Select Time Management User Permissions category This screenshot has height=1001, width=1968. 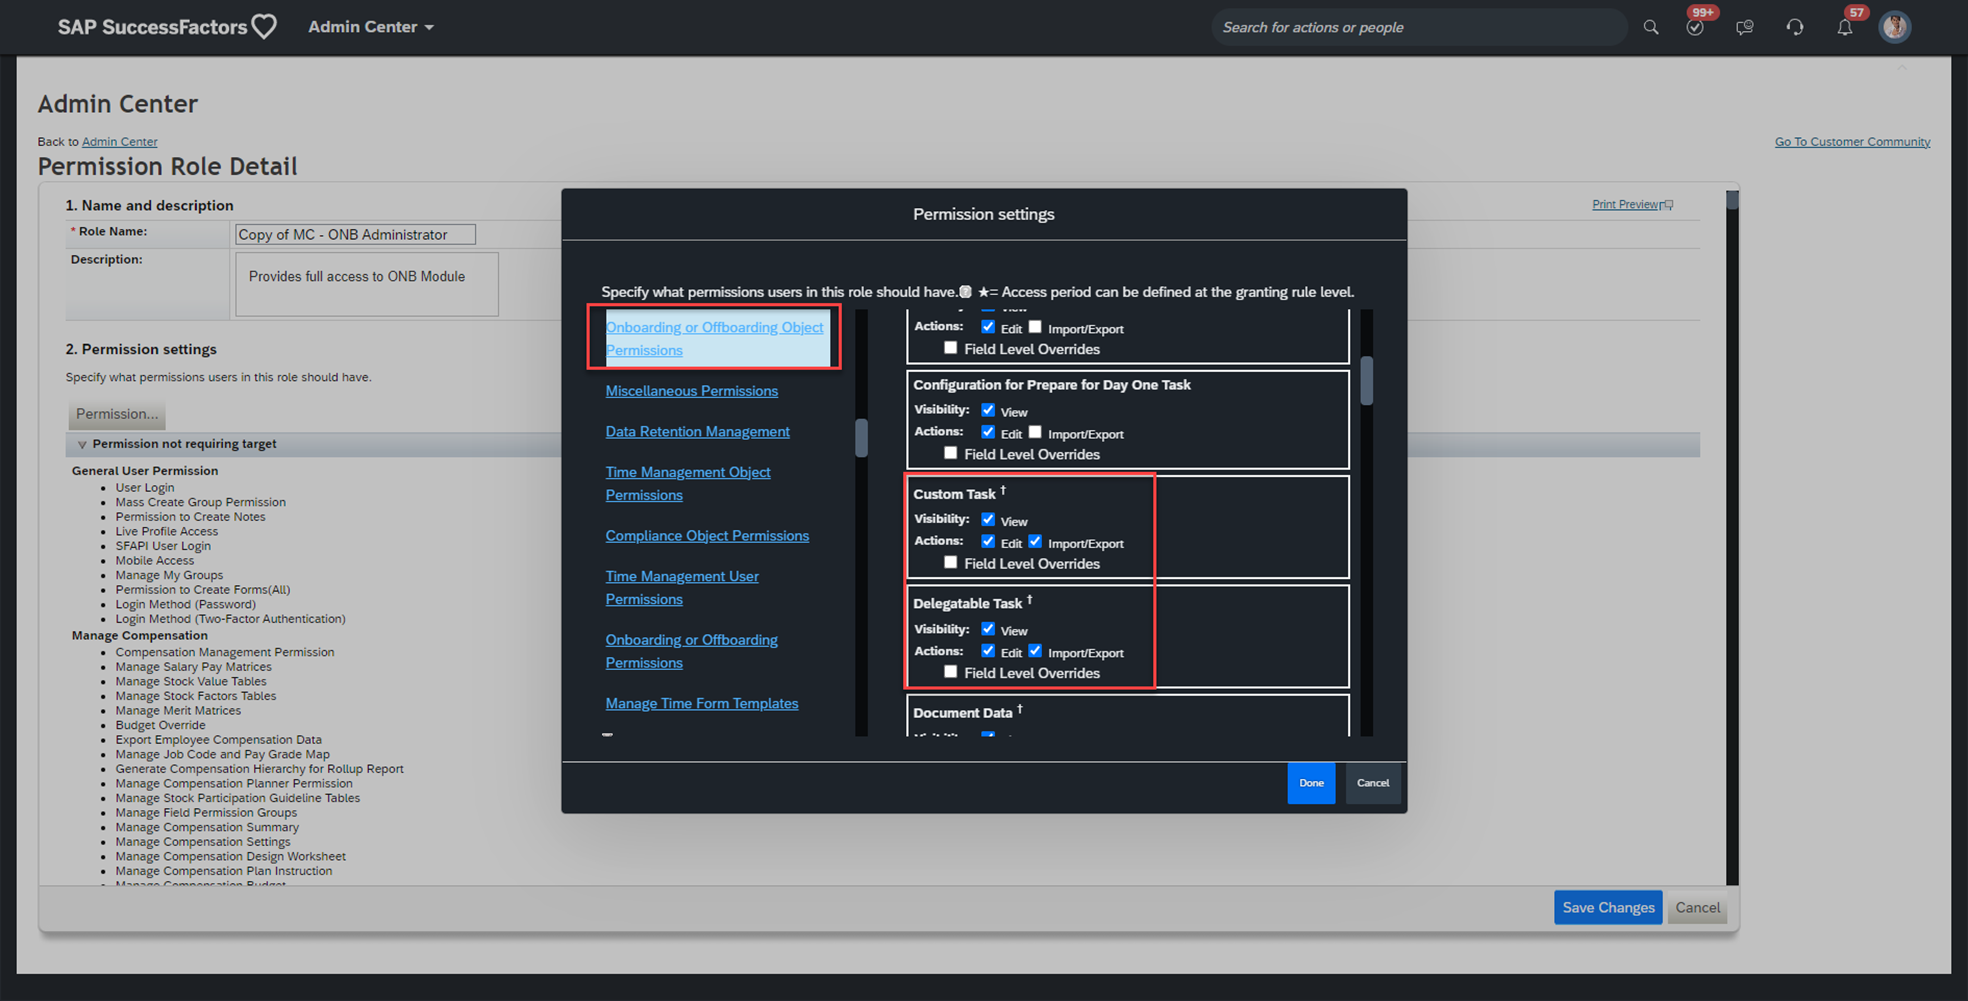click(682, 587)
